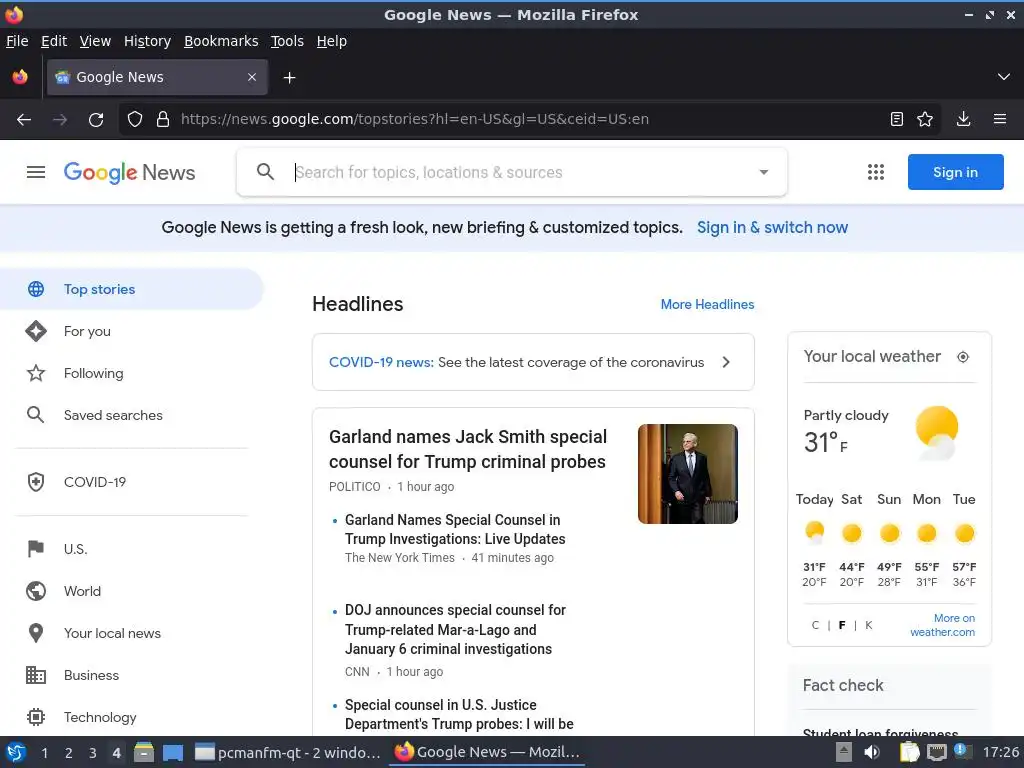Switch weather units to Fahrenheit F

(x=842, y=625)
